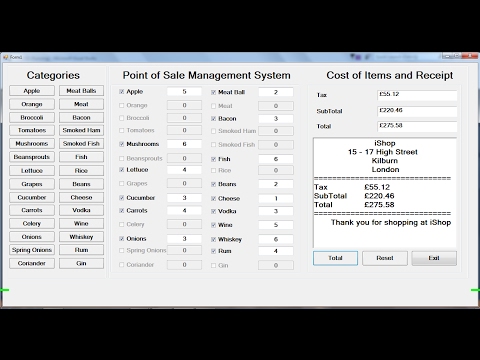
Task: Select the Rice category button
Action: [x=81, y=170]
